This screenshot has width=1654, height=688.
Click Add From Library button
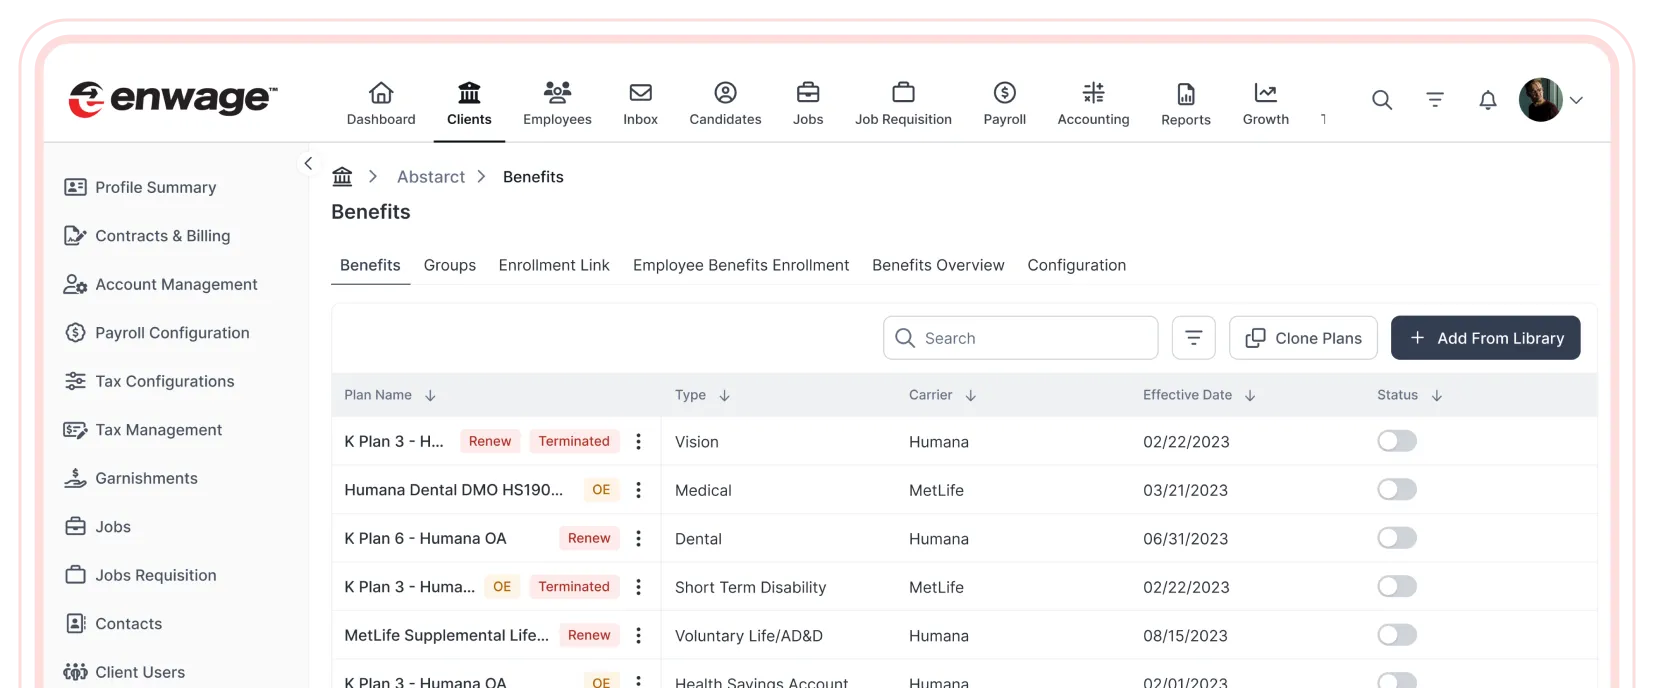tap(1486, 338)
